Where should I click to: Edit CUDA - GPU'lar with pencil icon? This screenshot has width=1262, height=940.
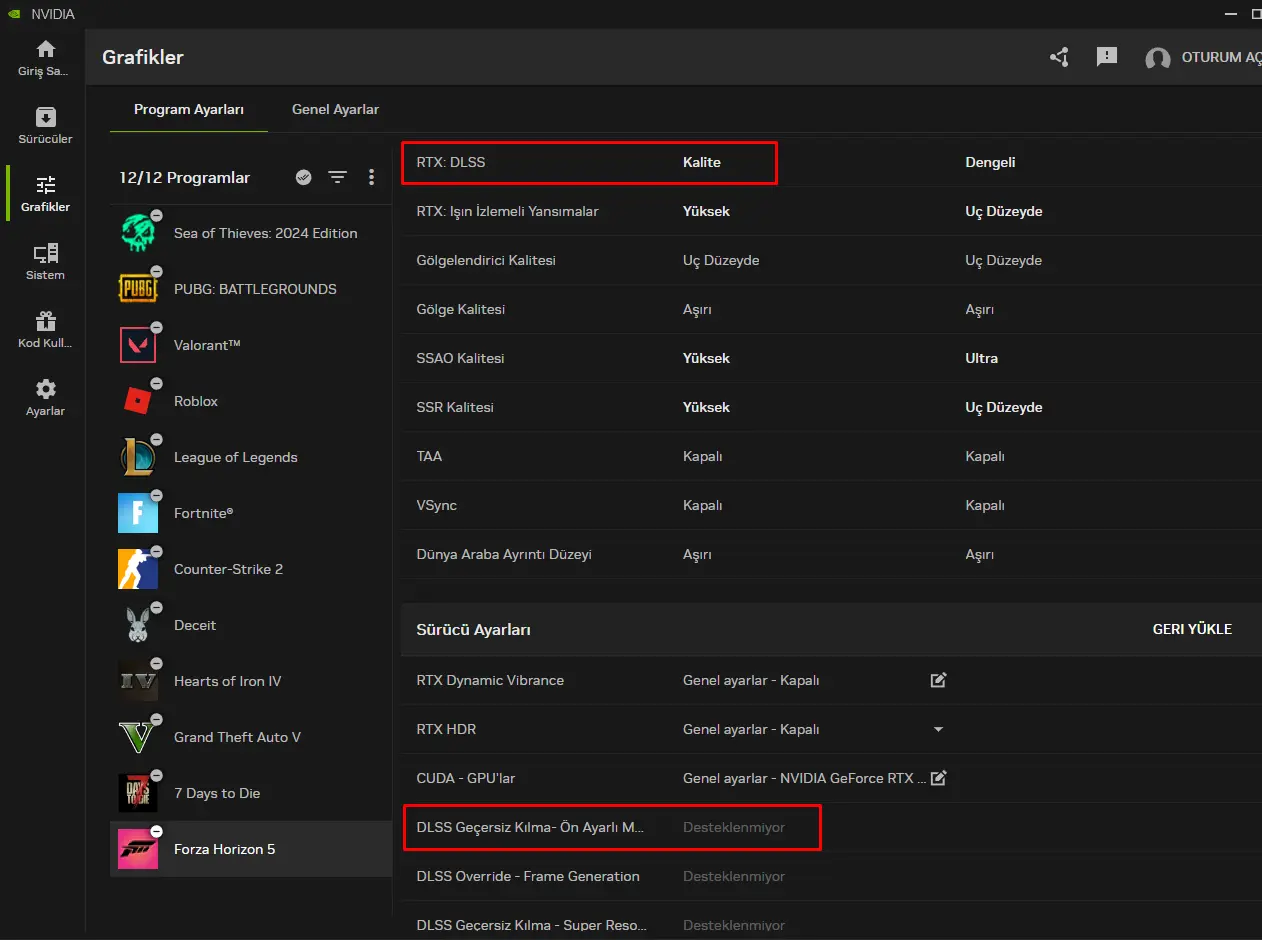point(938,778)
